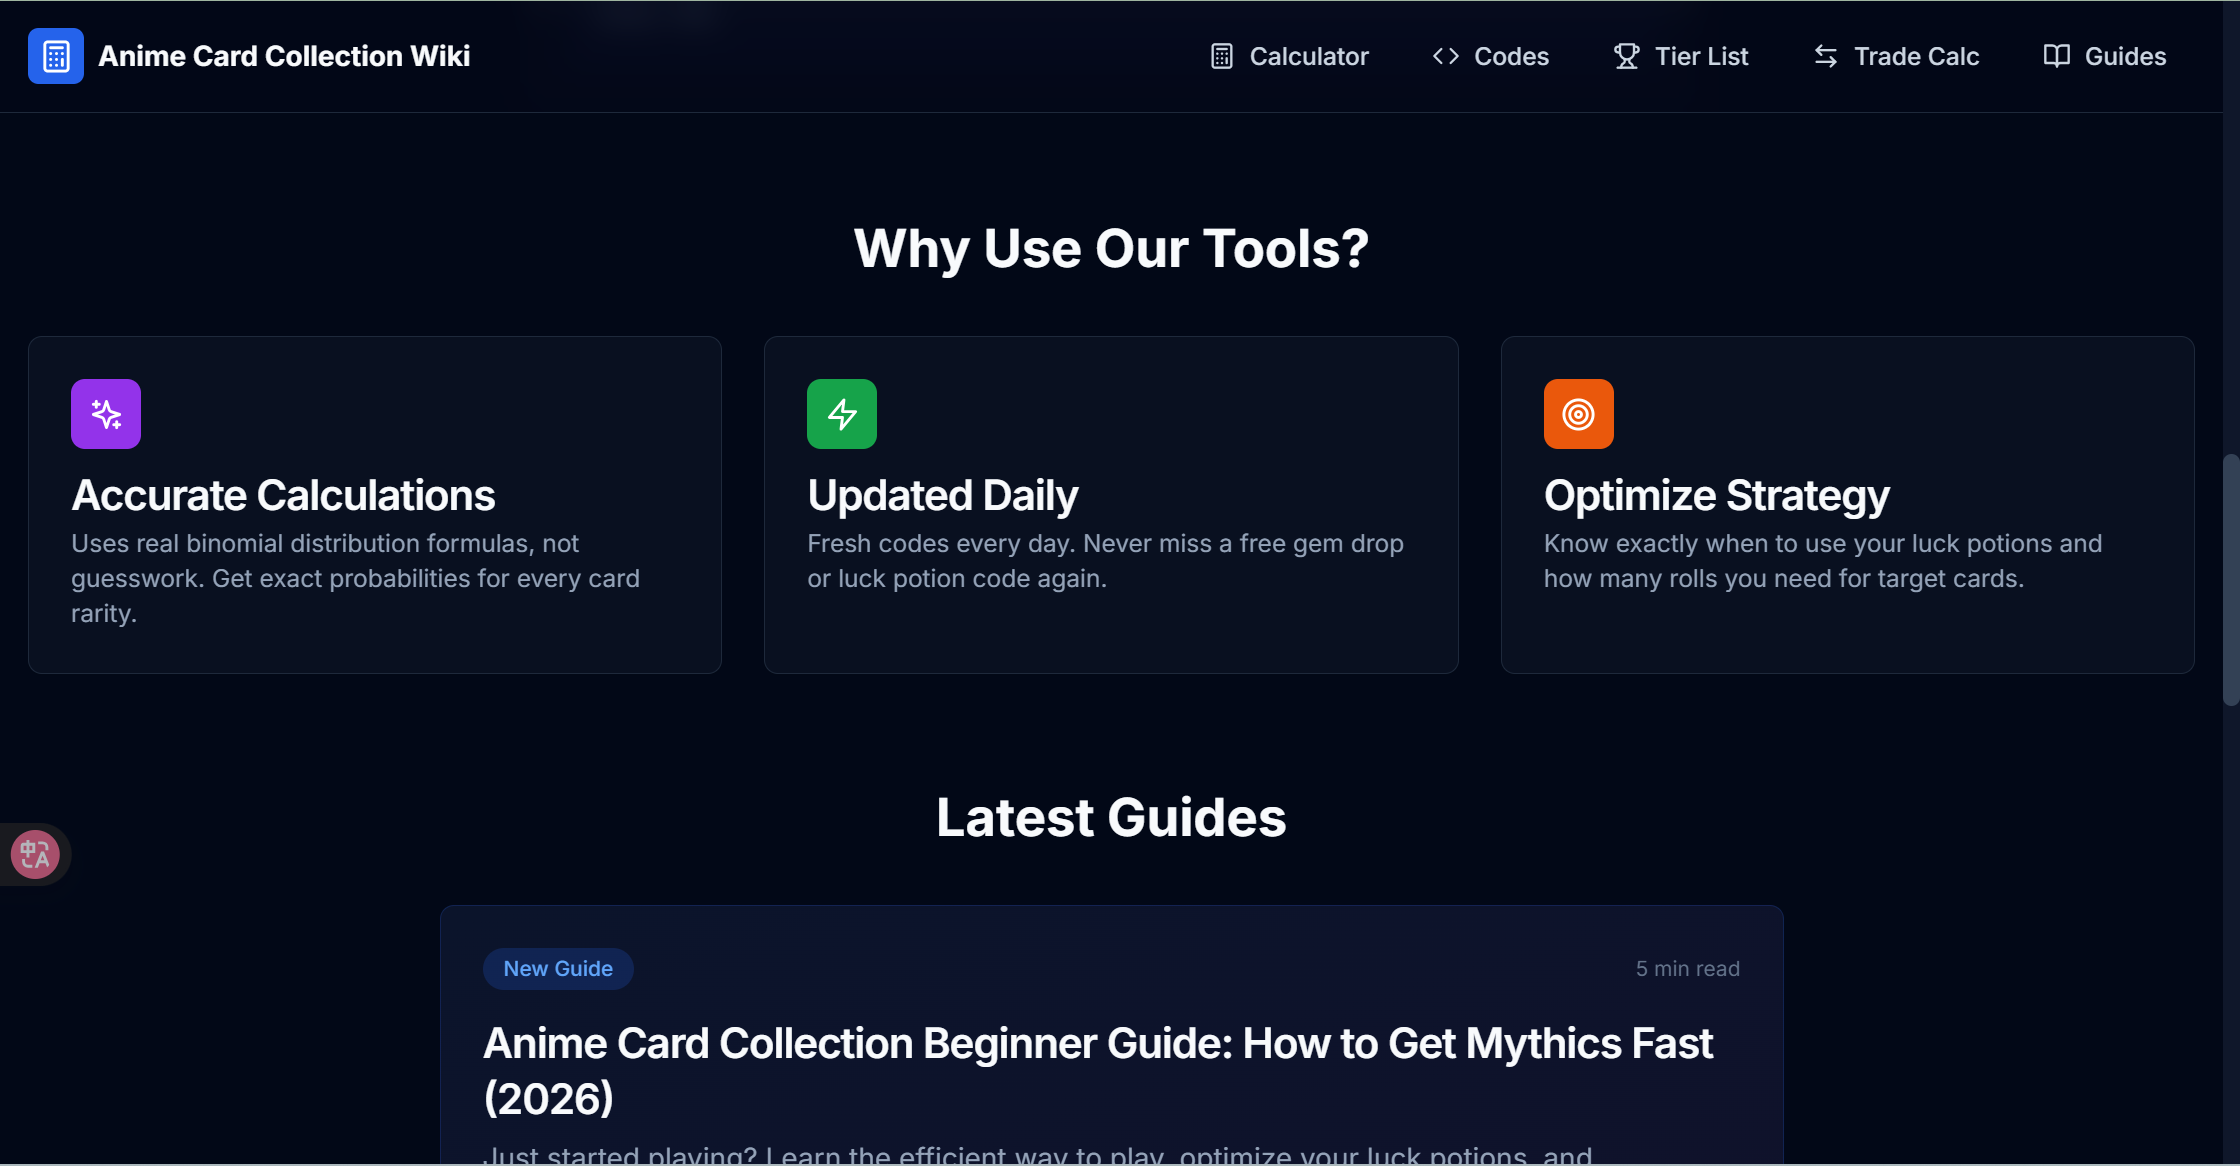
Task: Click the purple sparkles Accurate Calculations icon
Action: 105,413
